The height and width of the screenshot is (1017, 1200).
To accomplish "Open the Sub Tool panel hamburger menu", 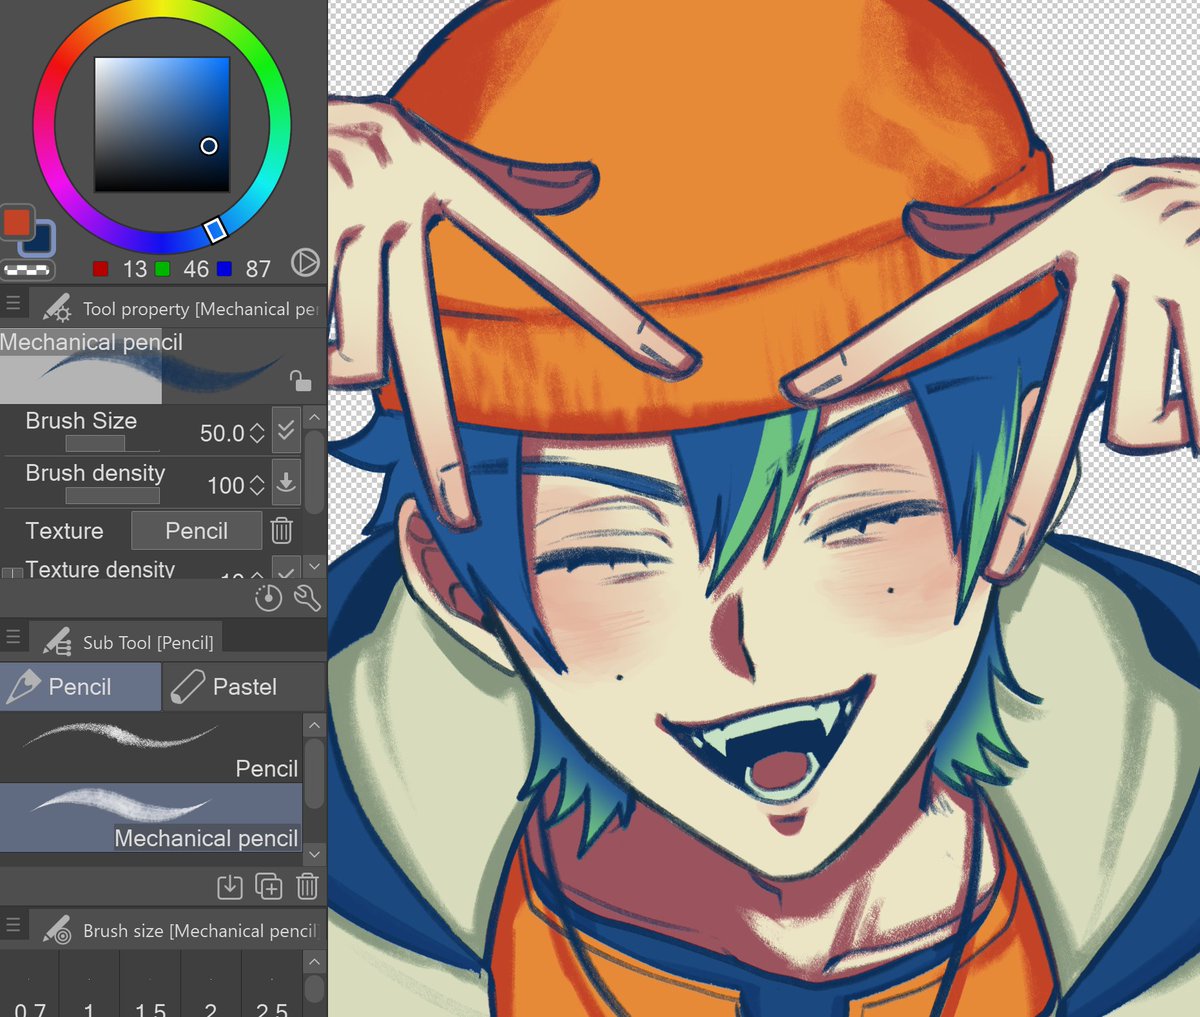I will point(14,636).
